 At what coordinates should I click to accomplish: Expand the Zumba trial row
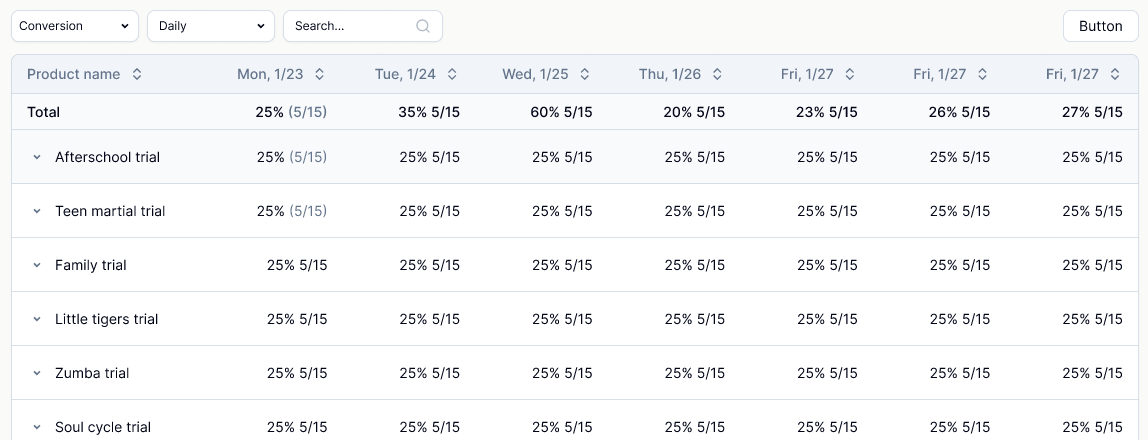tap(37, 373)
